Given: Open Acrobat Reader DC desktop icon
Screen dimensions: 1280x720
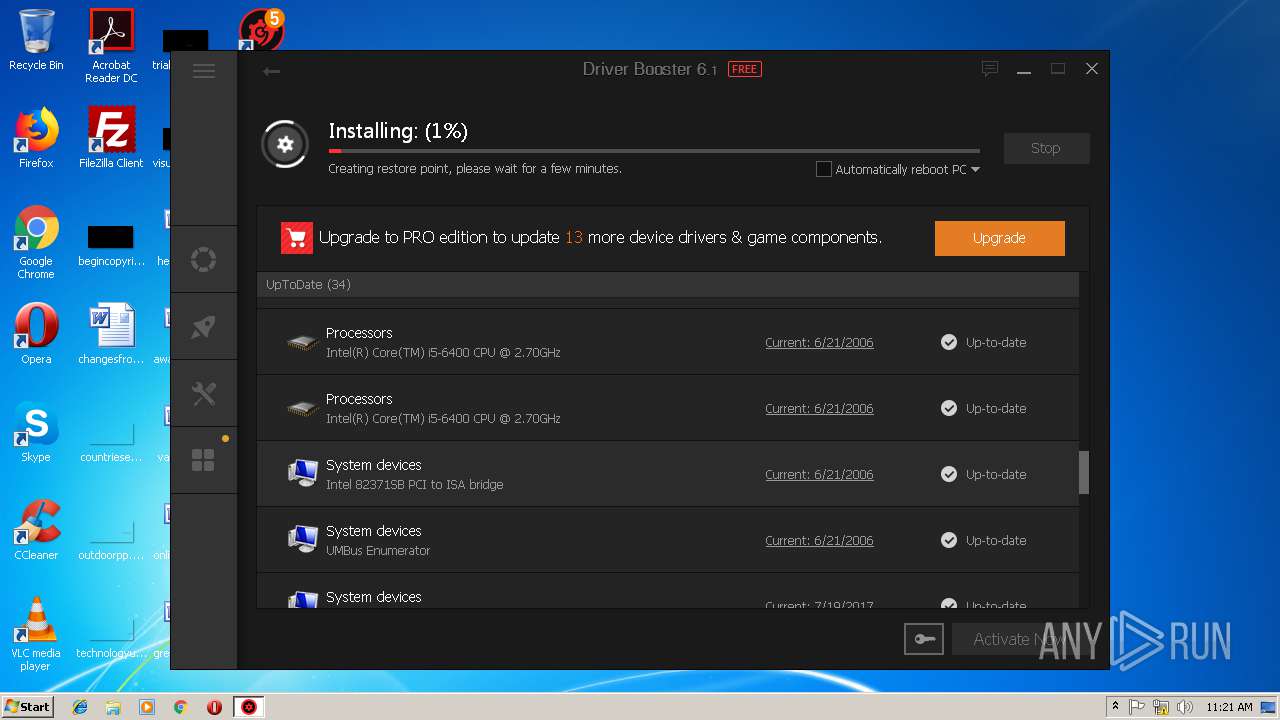Looking at the screenshot, I should pos(111,46).
